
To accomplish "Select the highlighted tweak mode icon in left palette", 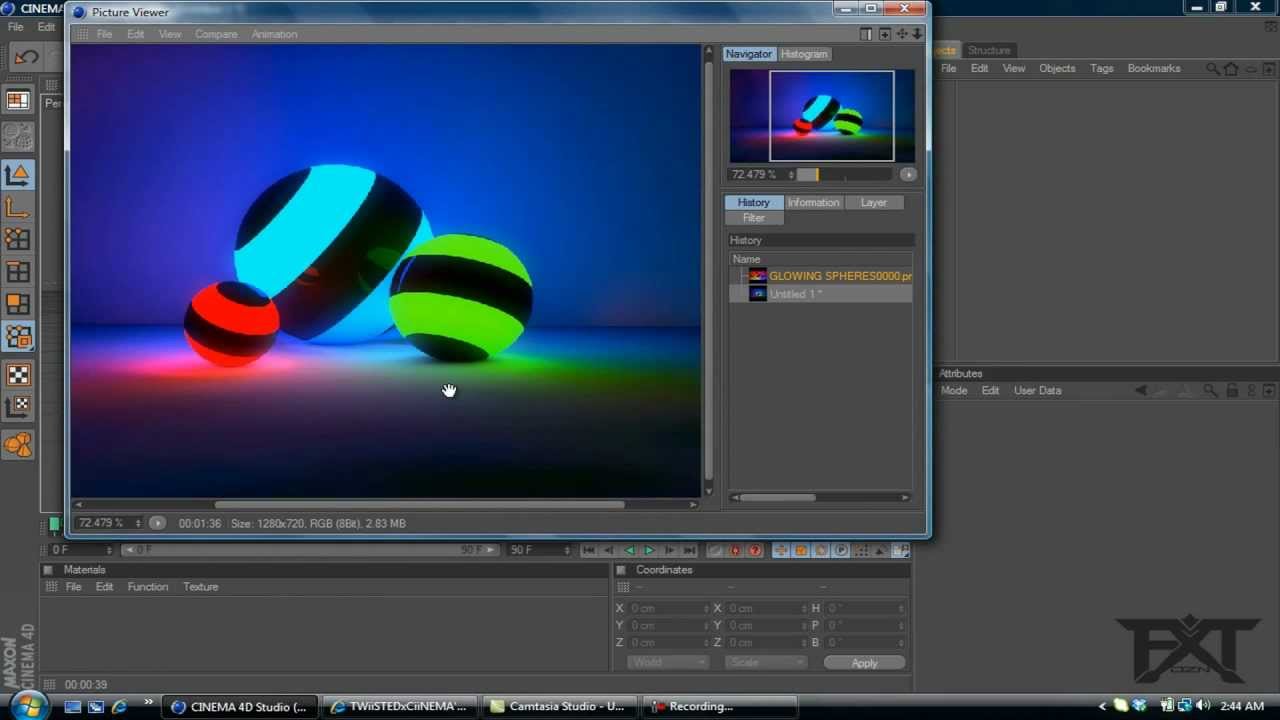I will (18, 338).
